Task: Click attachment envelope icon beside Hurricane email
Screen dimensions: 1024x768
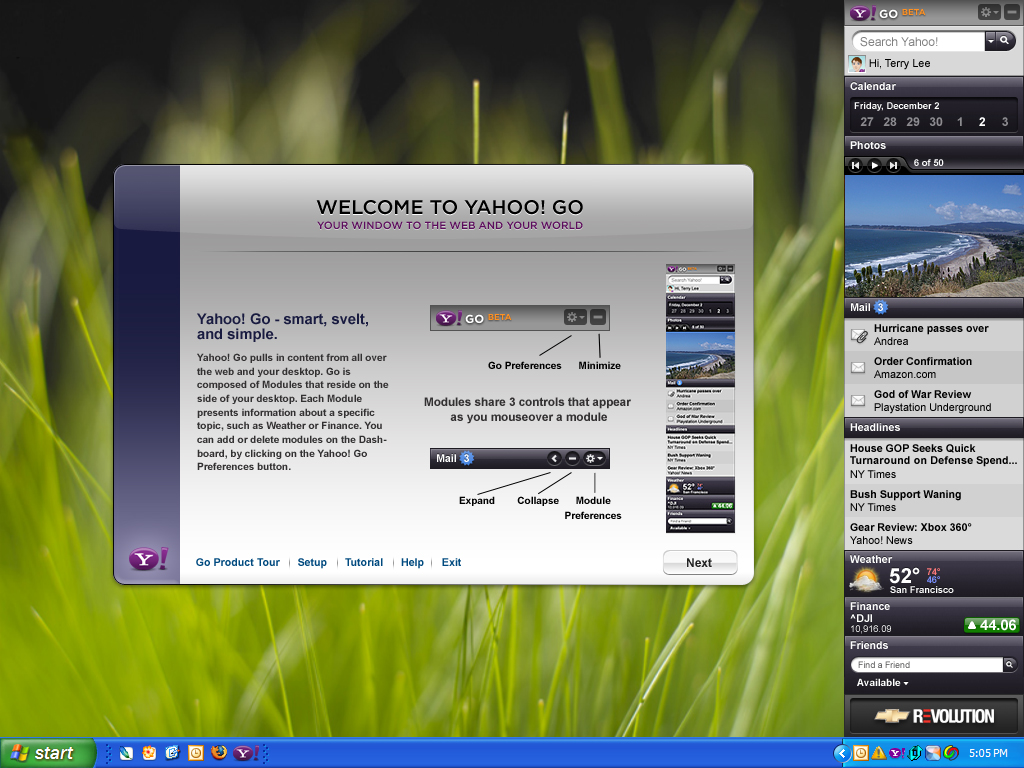Action: [859, 336]
